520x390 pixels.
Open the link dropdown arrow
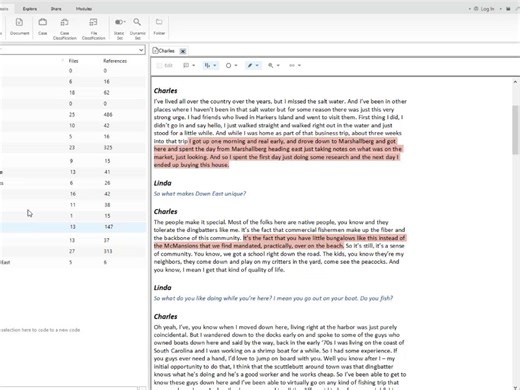coord(299,65)
